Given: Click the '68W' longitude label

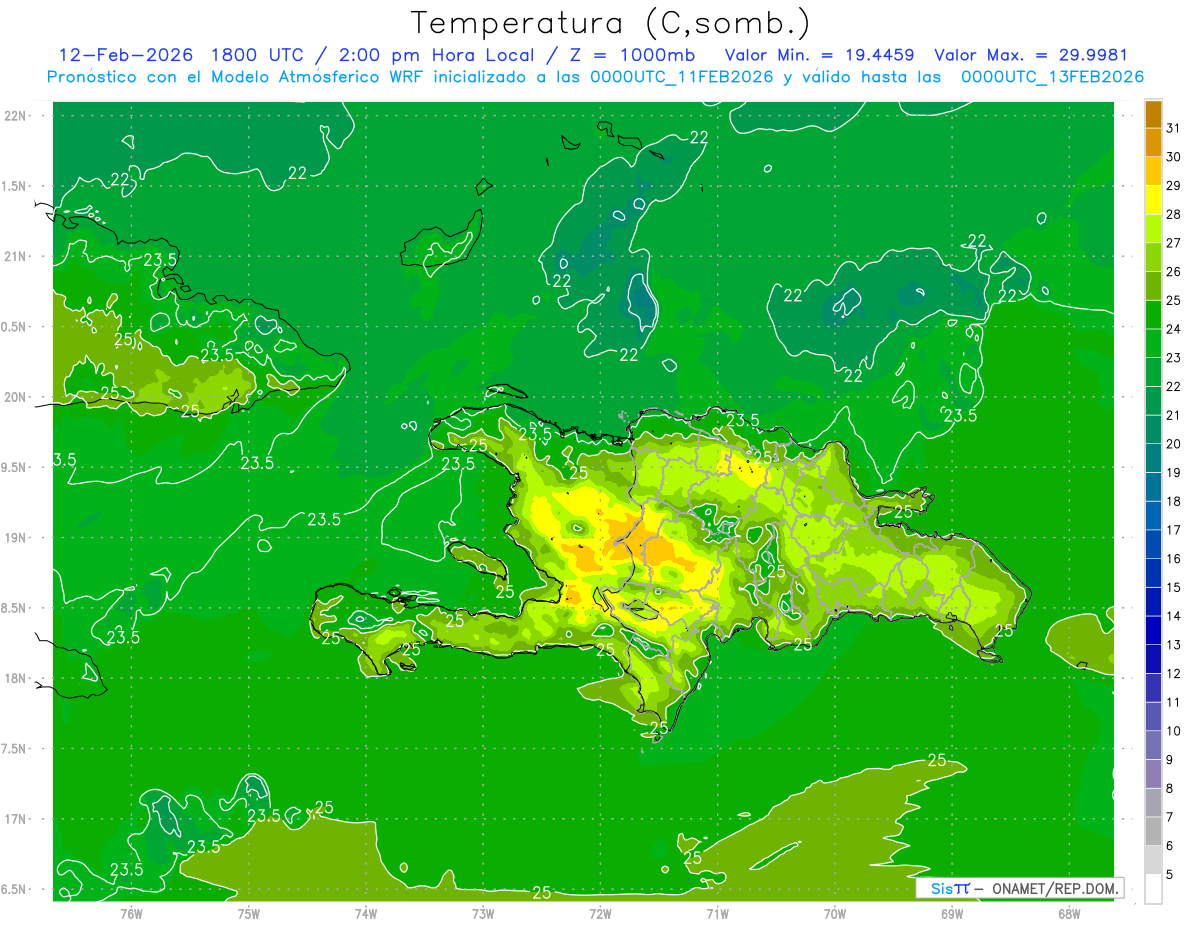Looking at the screenshot, I should 1068,913.
